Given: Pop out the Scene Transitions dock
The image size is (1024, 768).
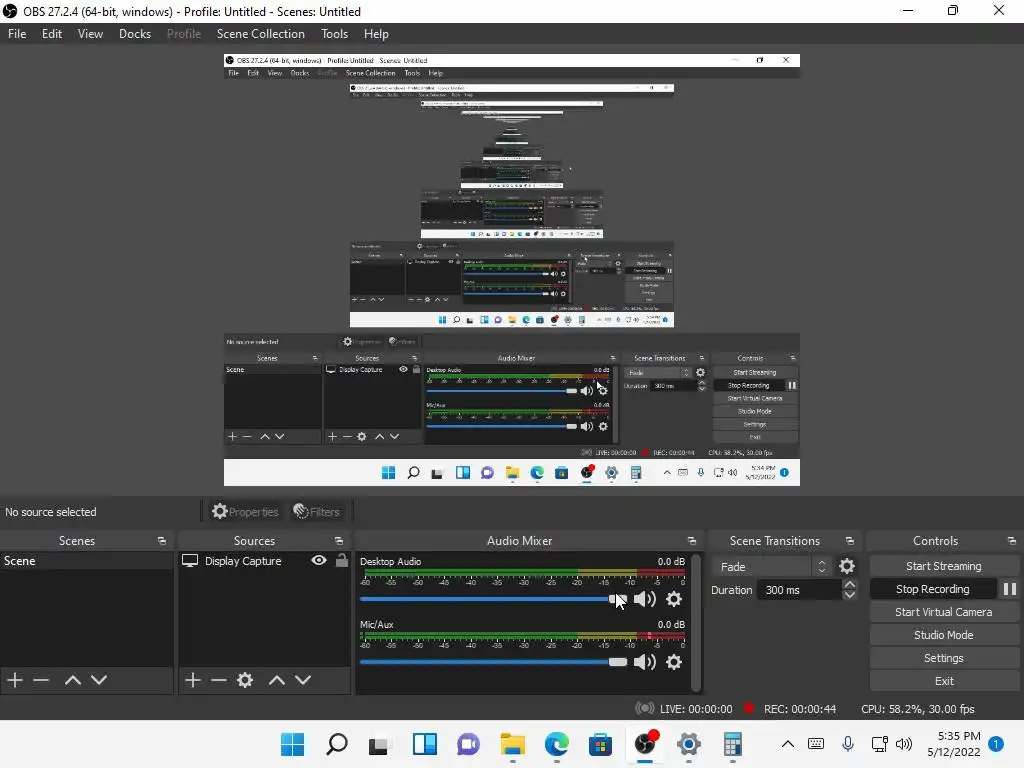Looking at the screenshot, I should tap(850, 541).
